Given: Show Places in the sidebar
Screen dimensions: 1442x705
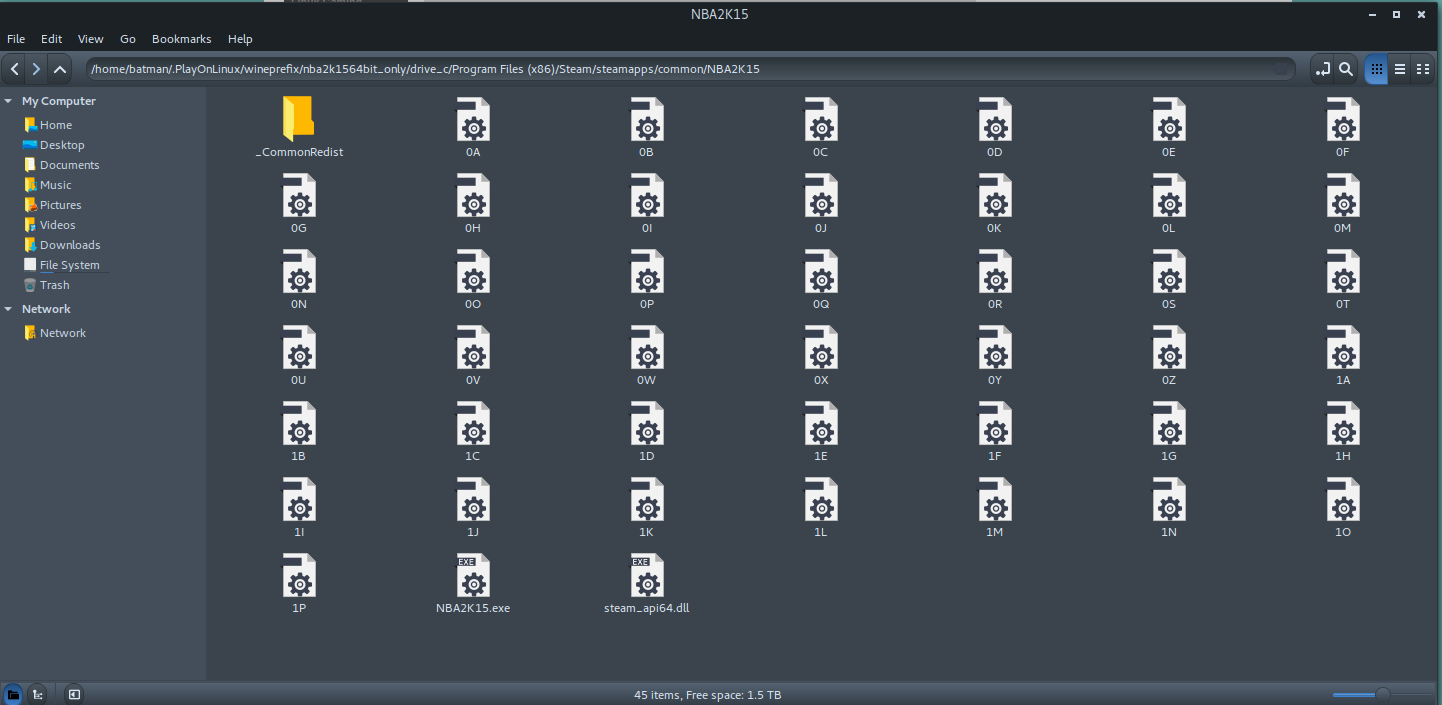Looking at the screenshot, I should pyautogui.click(x=13, y=694).
